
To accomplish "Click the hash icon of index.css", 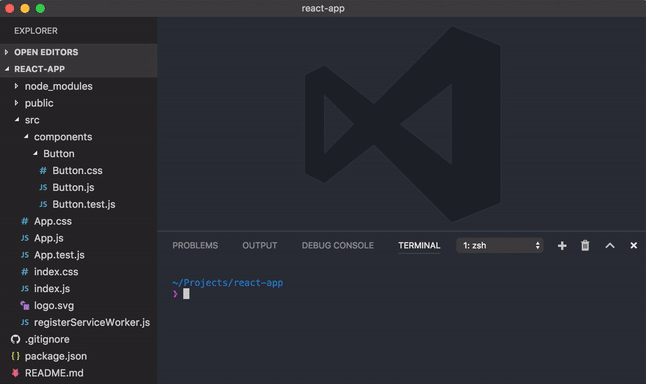I will pyautogui.click(x=25, y=272).
